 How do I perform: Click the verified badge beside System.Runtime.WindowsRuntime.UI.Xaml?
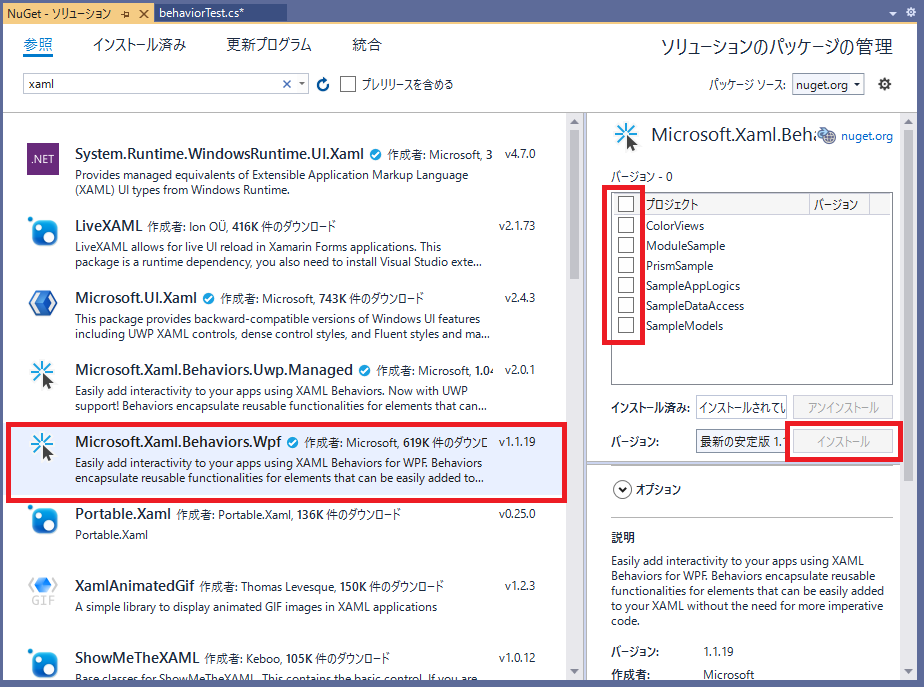point(375,154)
